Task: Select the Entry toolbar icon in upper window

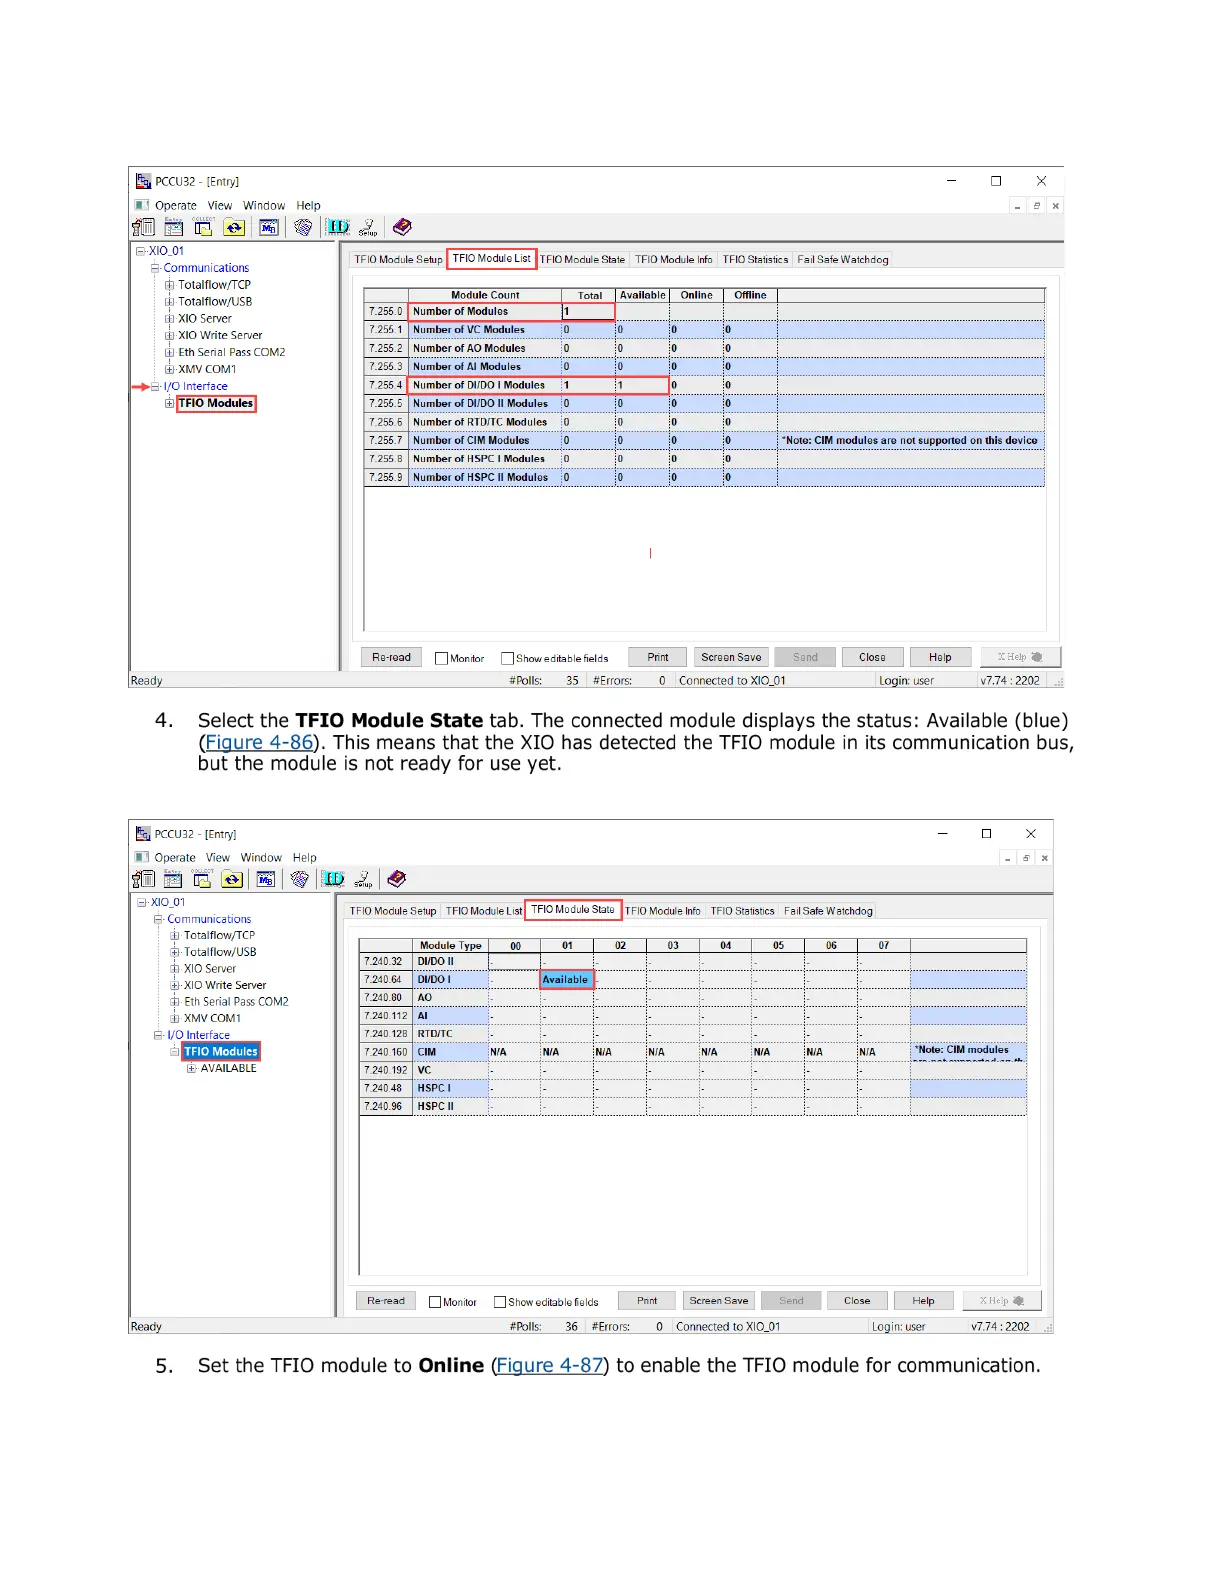Action: 173,228
